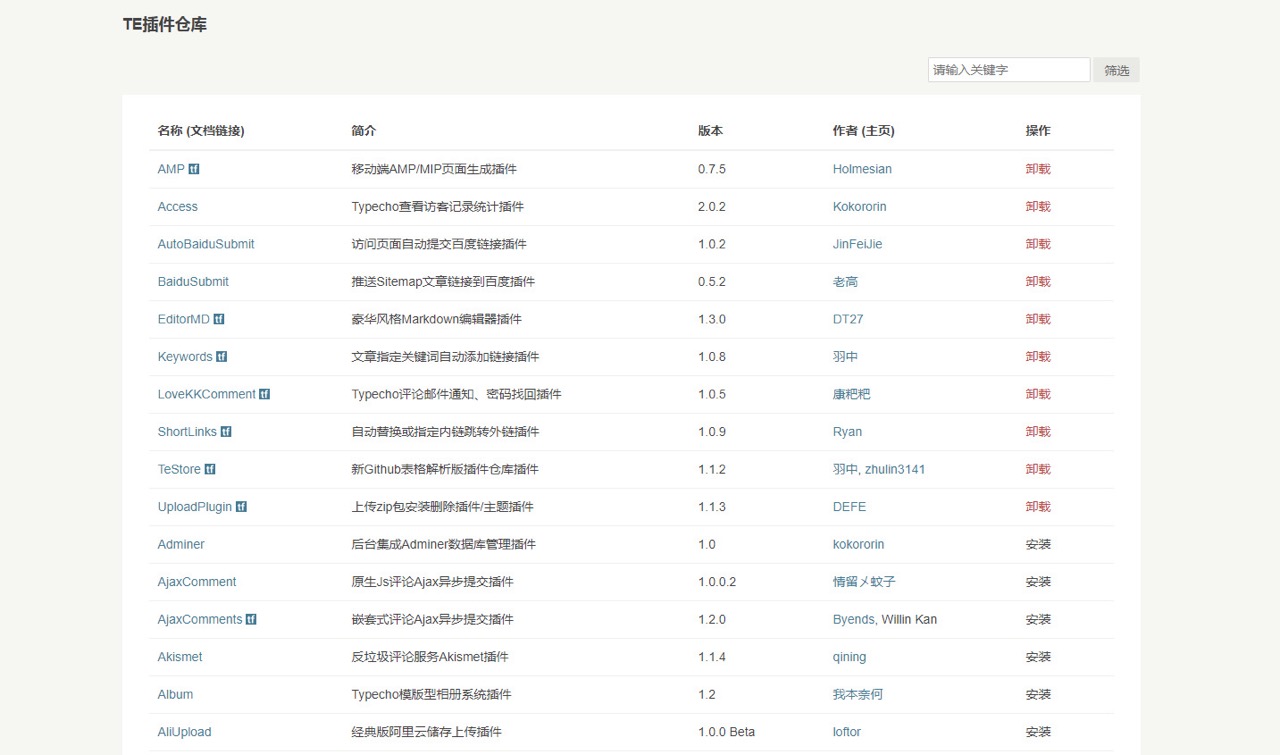Visit author zhulin3141's homepage link

click(x=895, y=469)
